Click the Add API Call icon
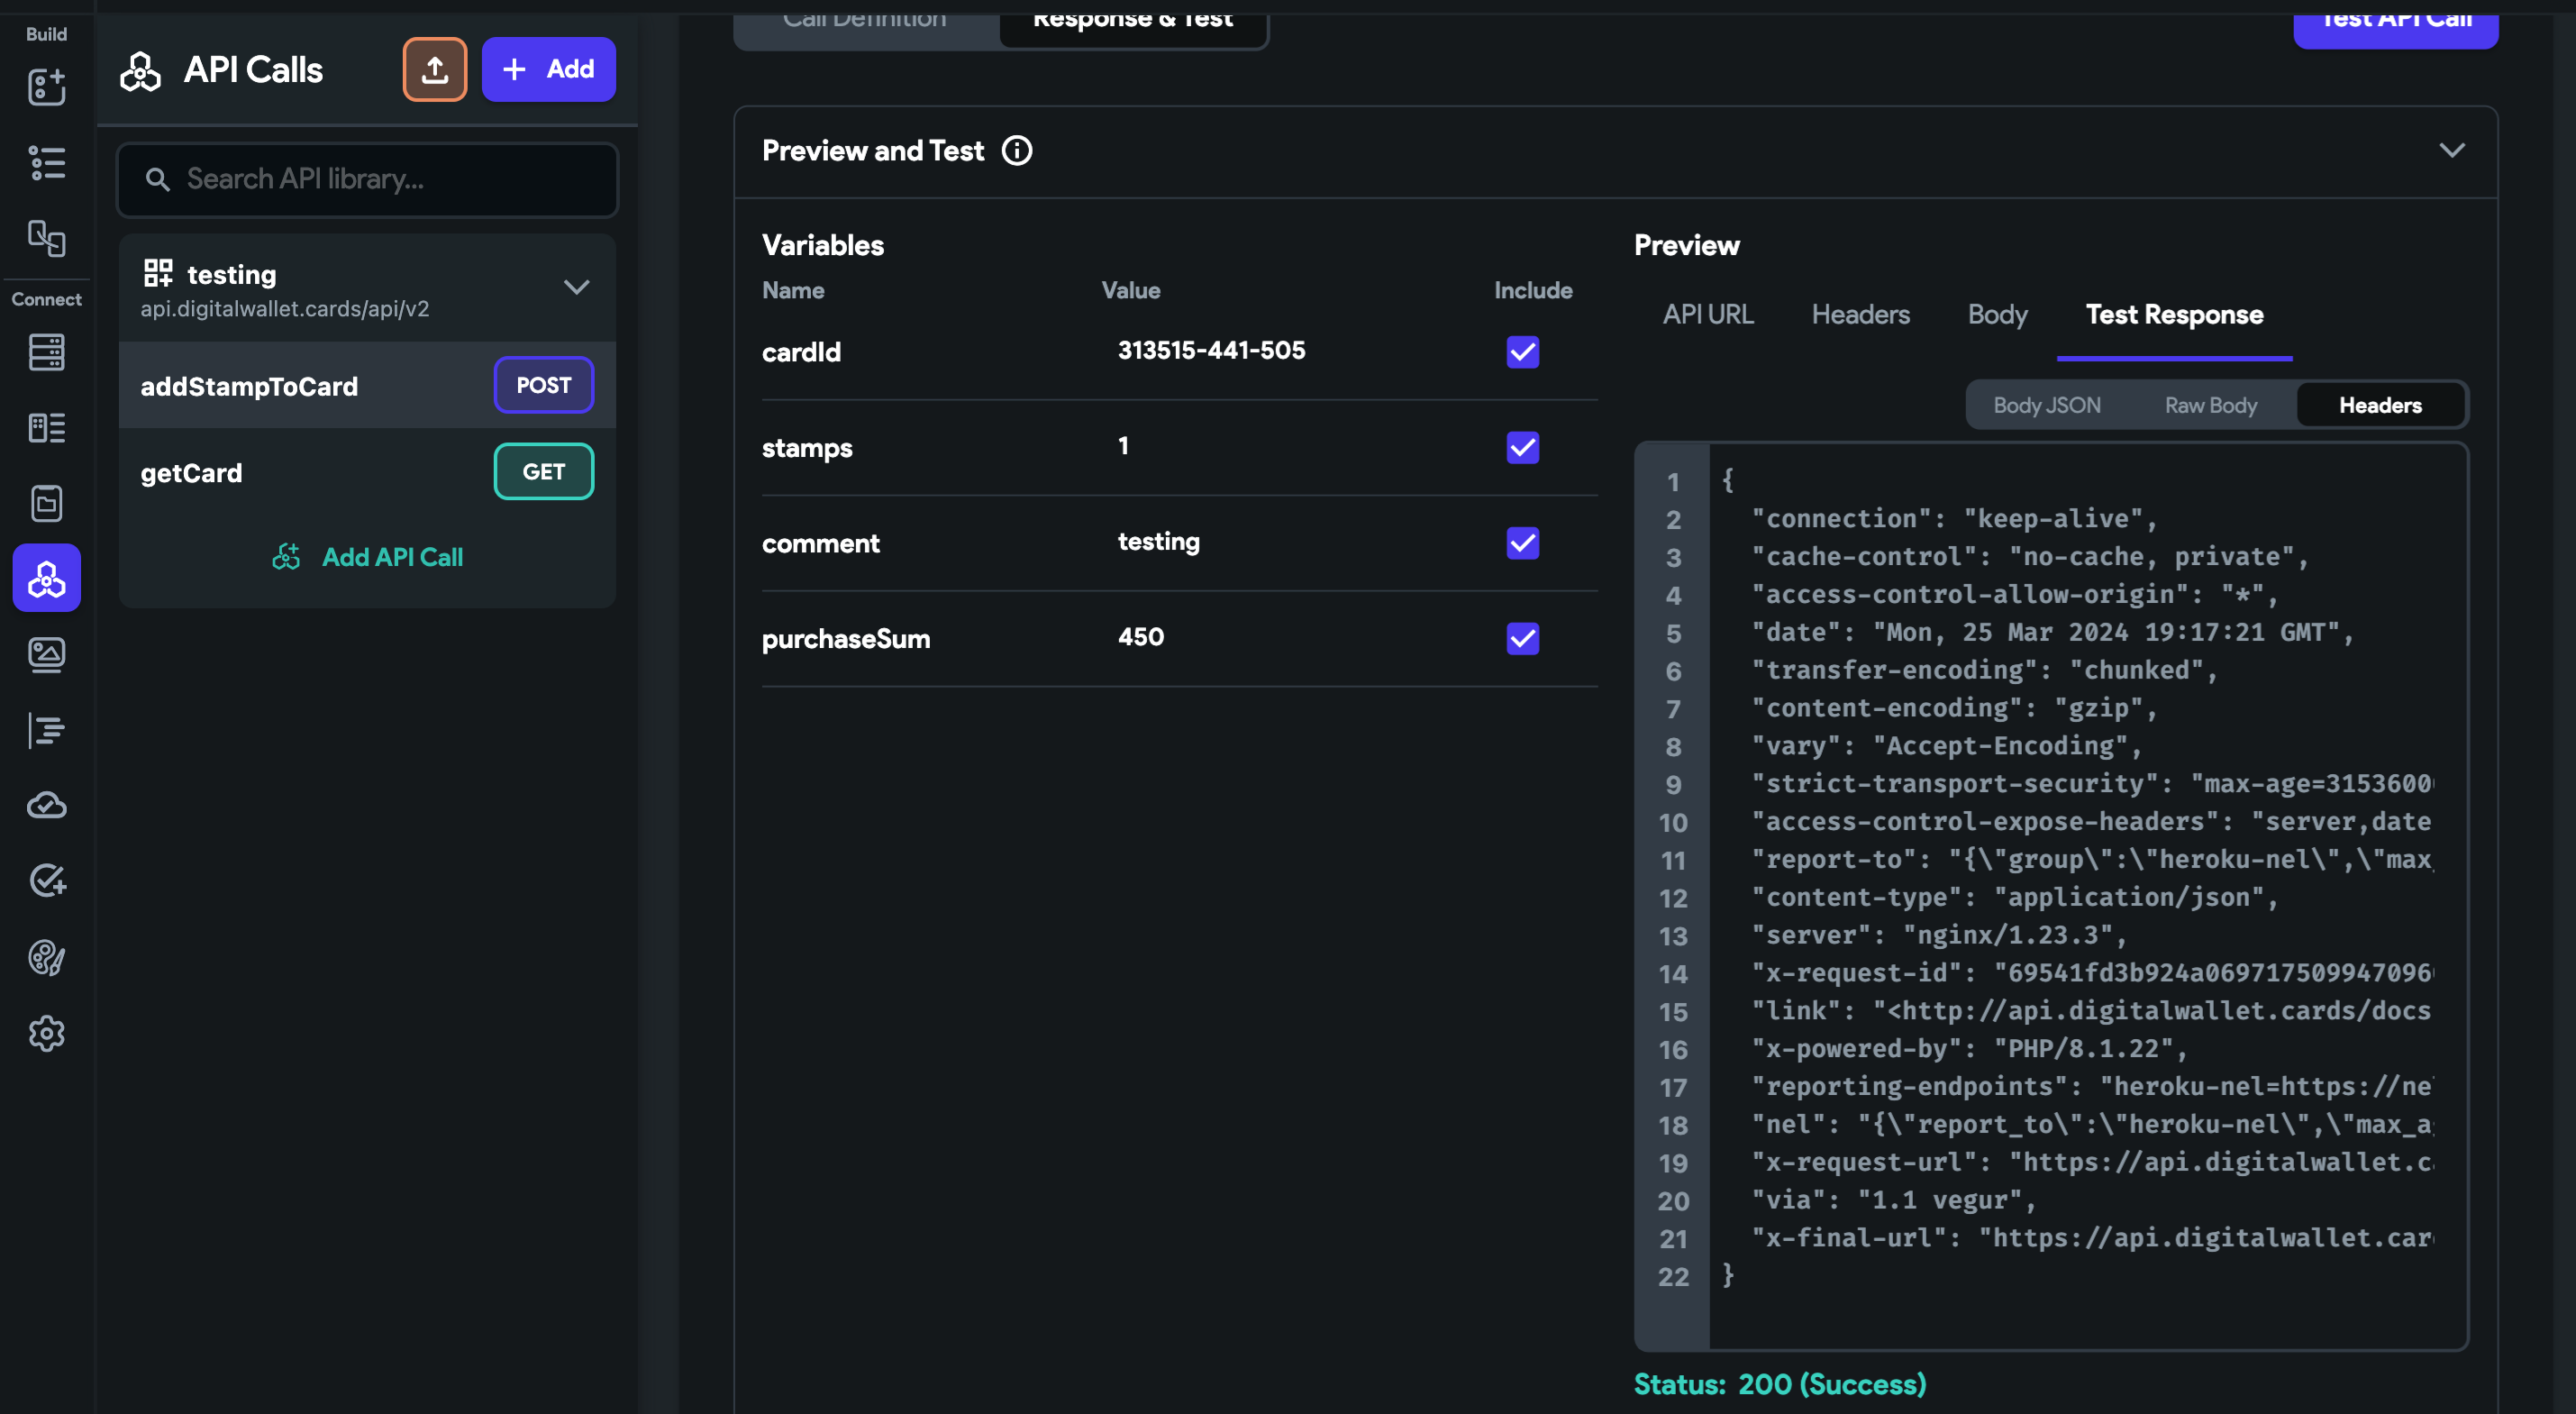The height and width of the screenshot is (1414, 2576). [x=286, y=557]
